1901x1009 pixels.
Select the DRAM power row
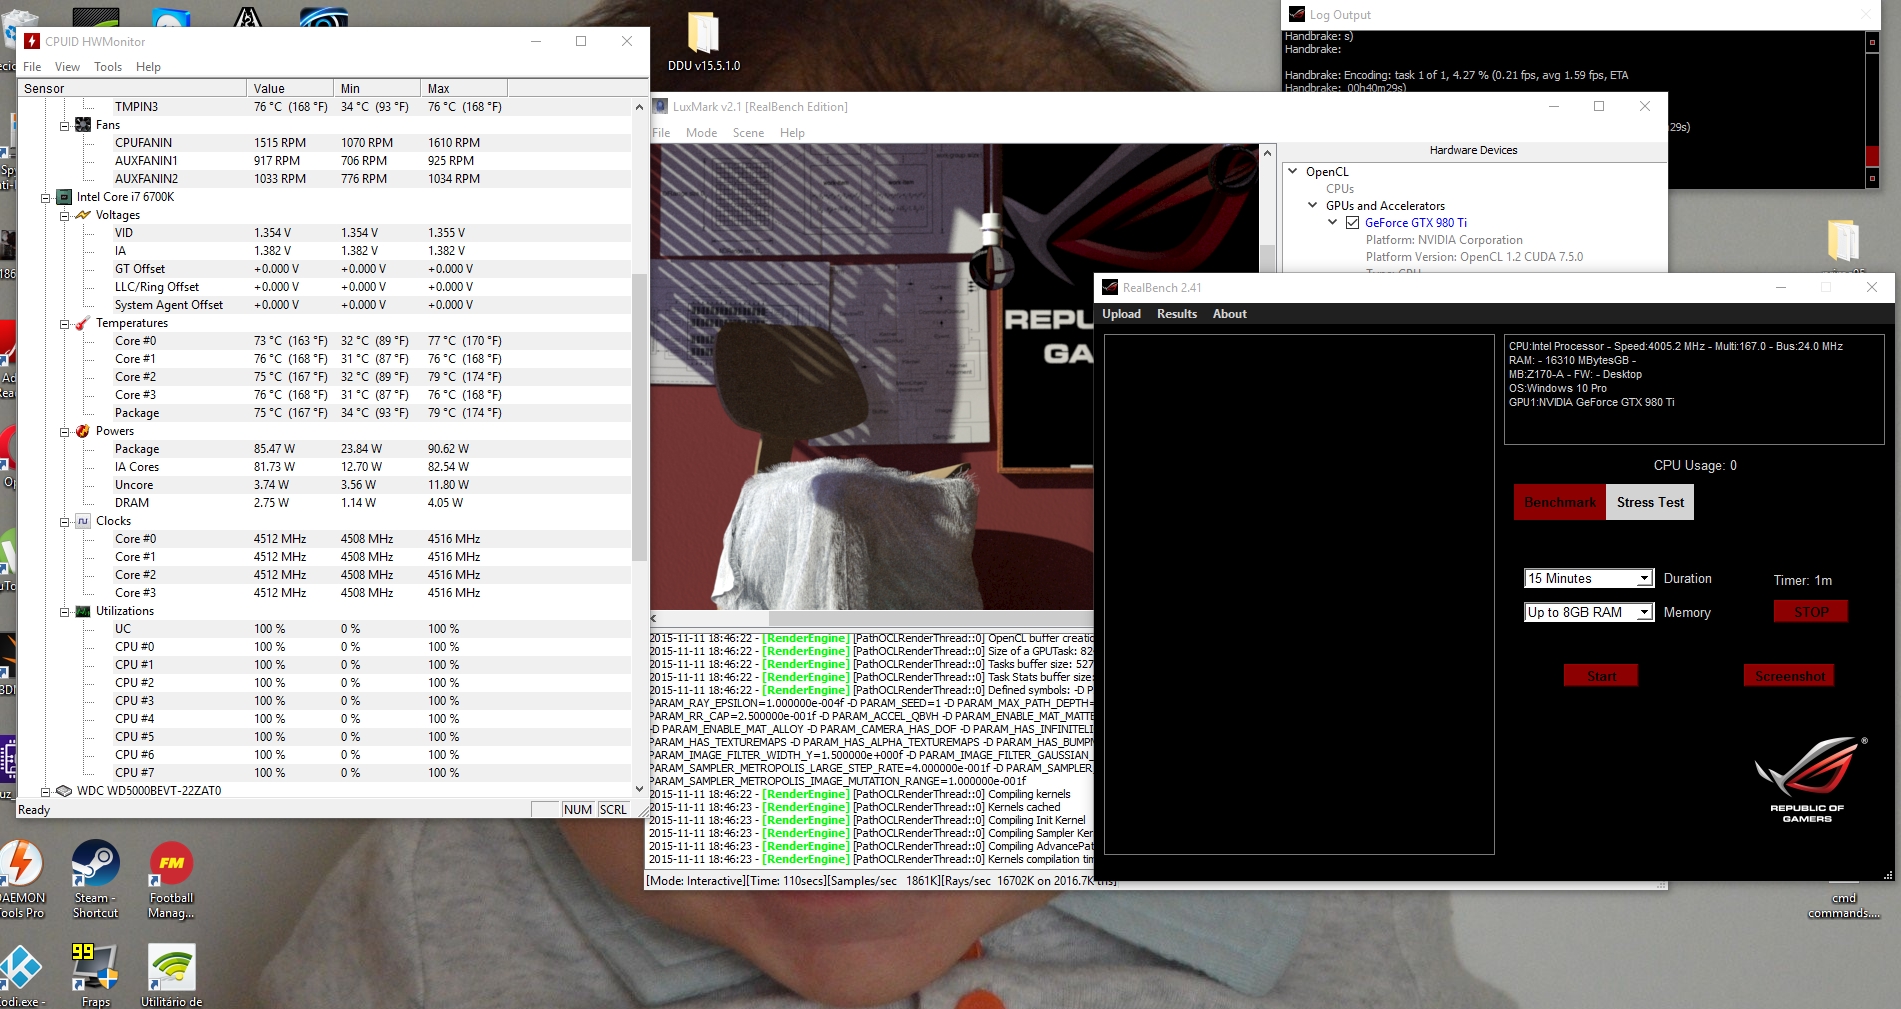tap(325, 503)
